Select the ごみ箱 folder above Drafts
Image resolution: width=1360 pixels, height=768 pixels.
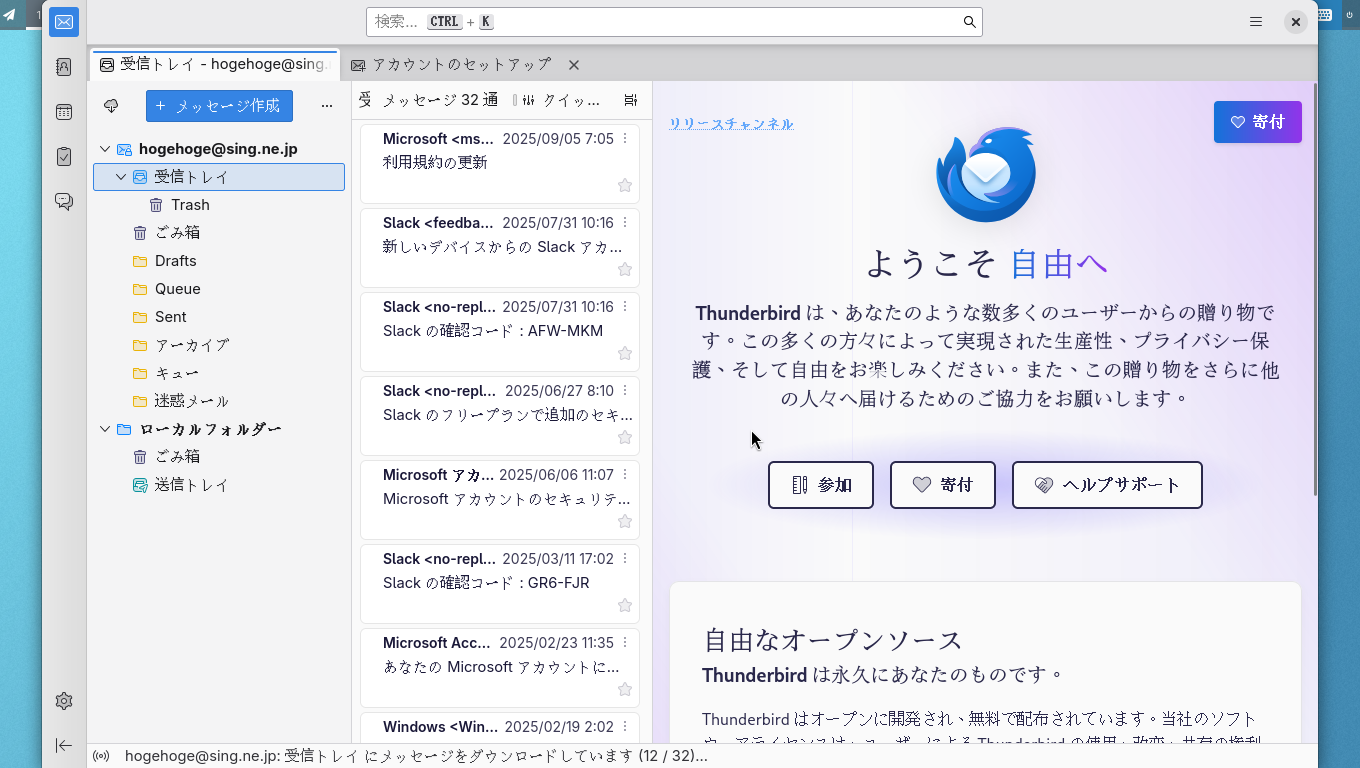(x=219, y=233)
